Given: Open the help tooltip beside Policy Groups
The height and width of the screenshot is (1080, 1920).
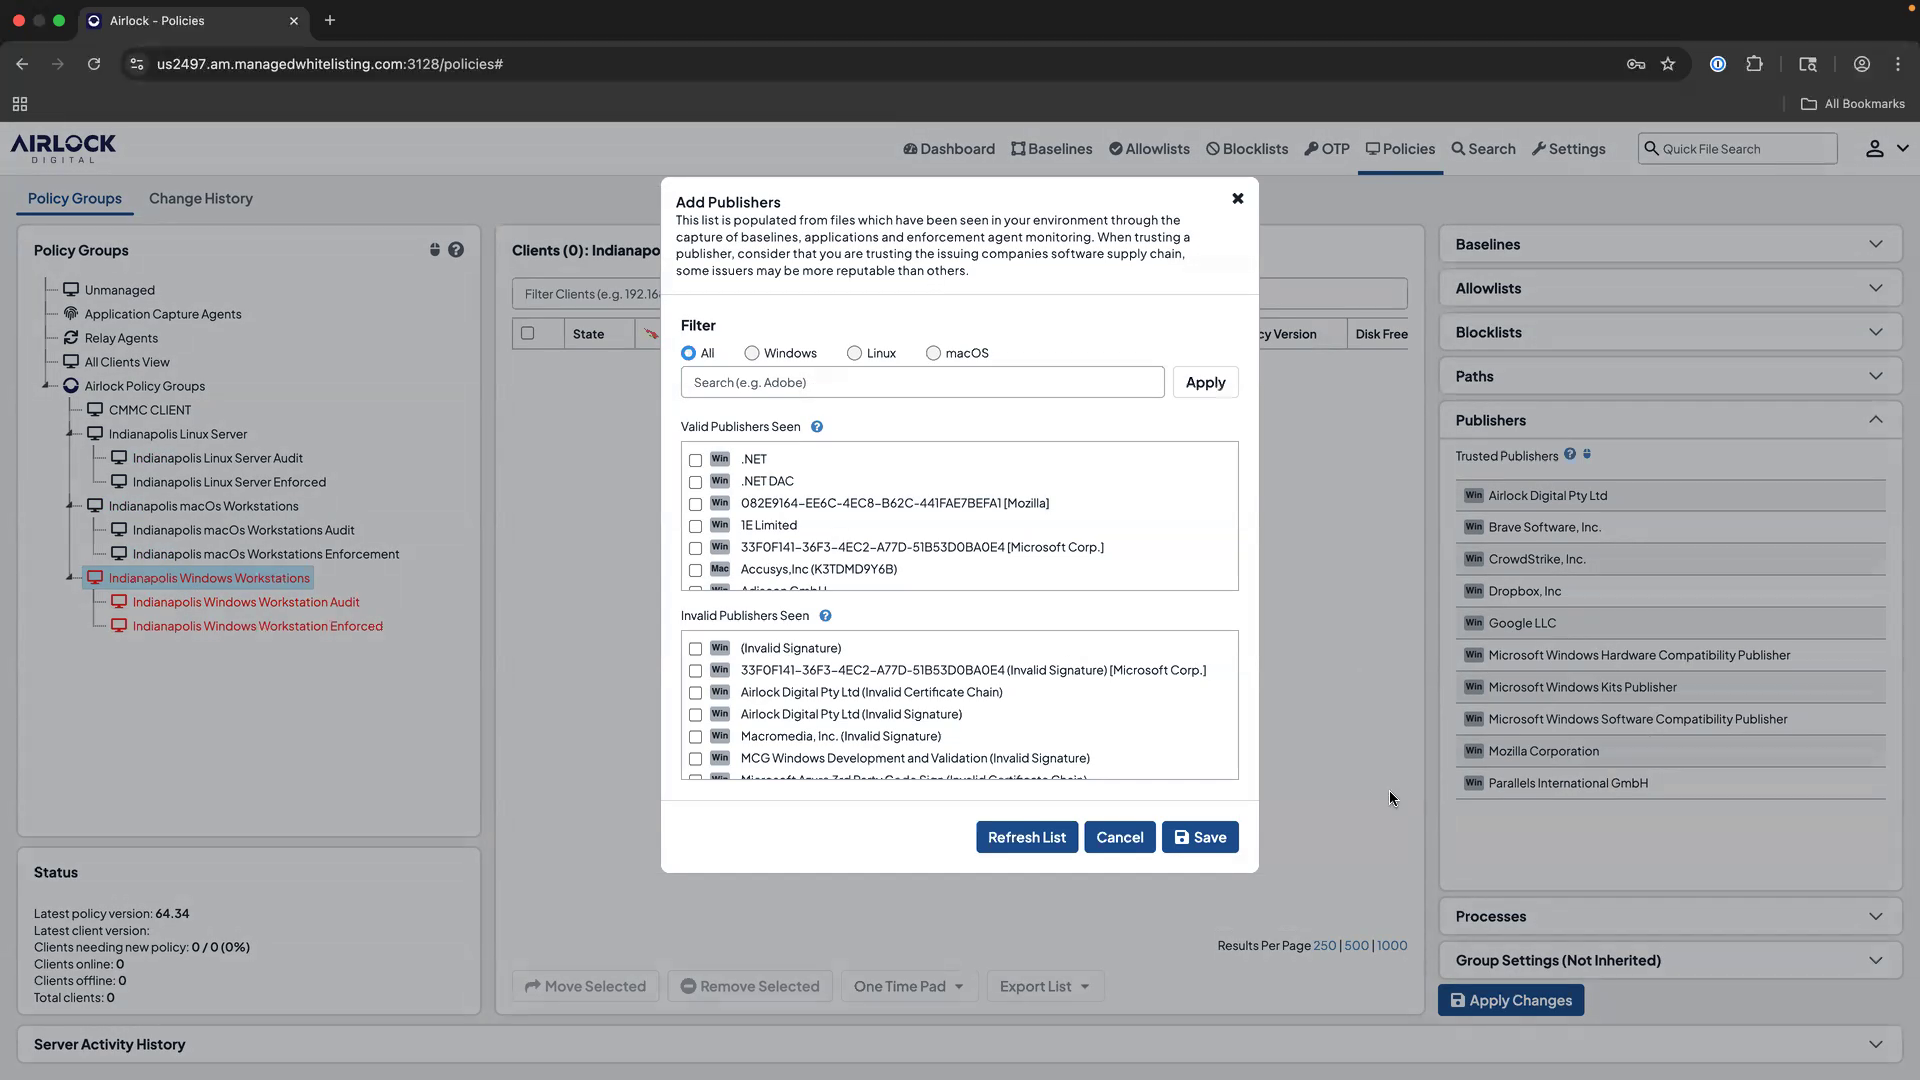Looking at the screenshot, I should [458, 250].
